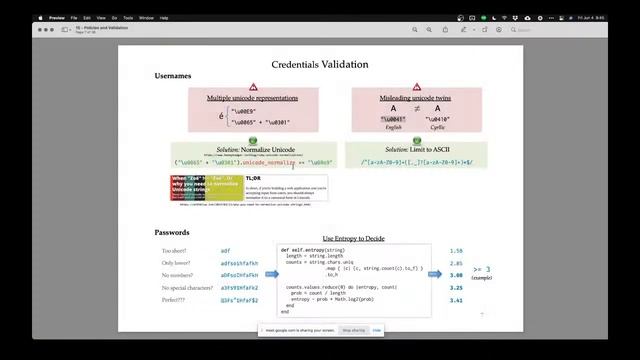Click the 'Perfect???' label
The image size is (640, 360).
(x=173, y=300)
